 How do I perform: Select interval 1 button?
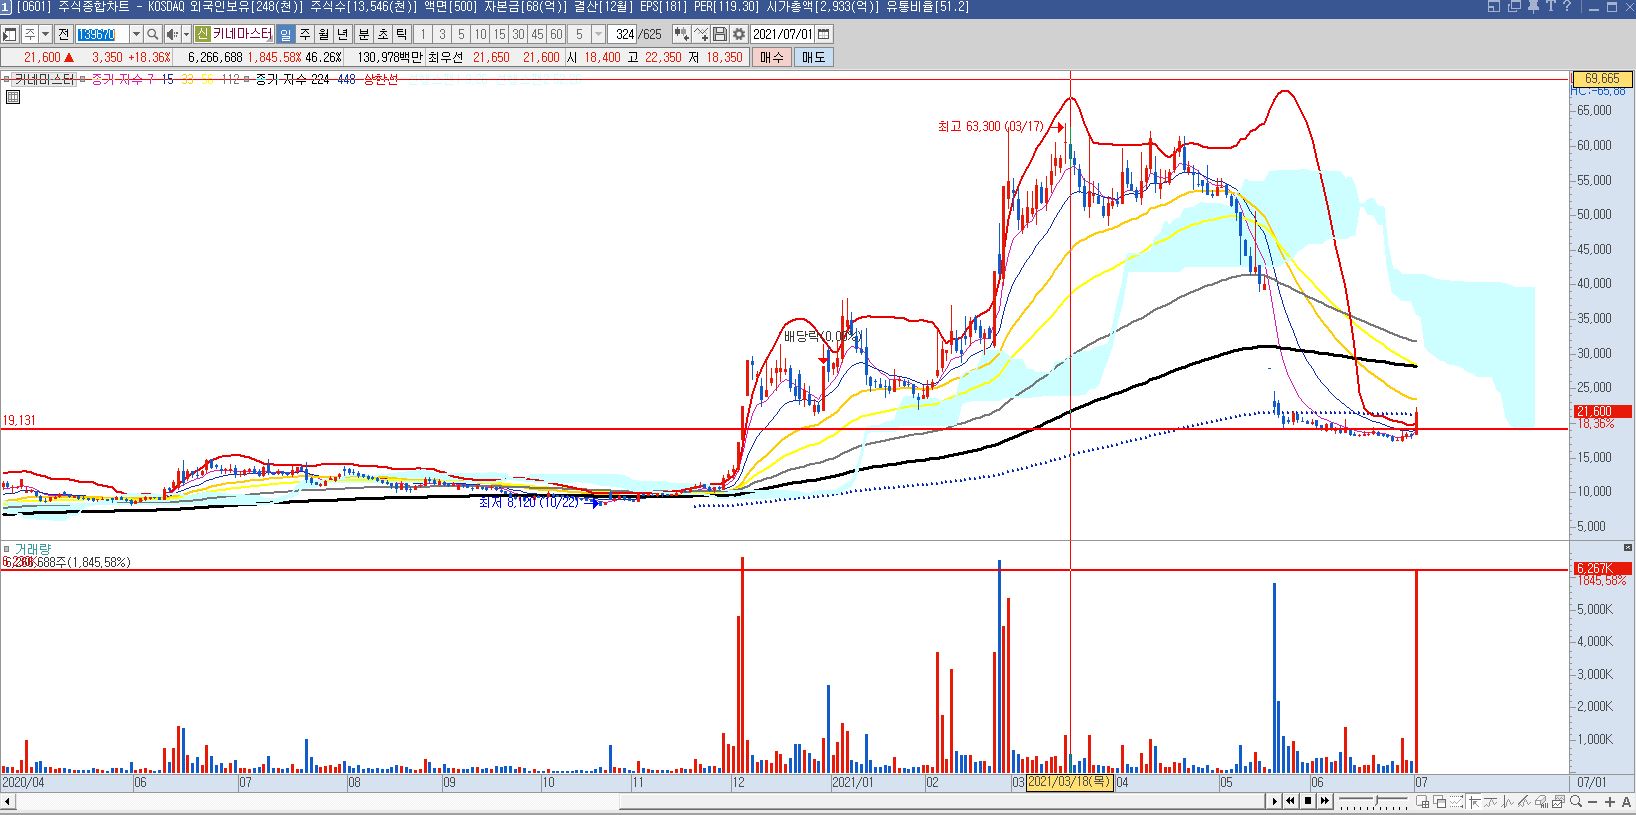[x=422, y=34]
